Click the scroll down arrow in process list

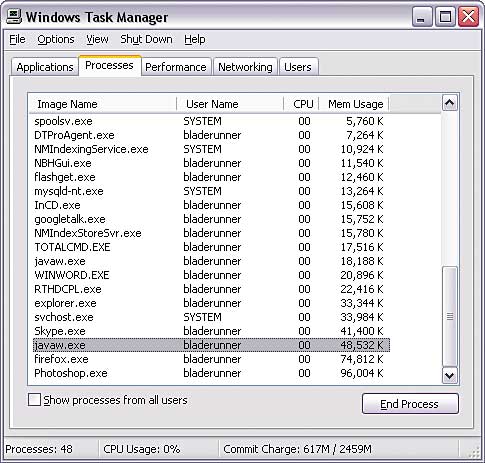tap(450, 376)
